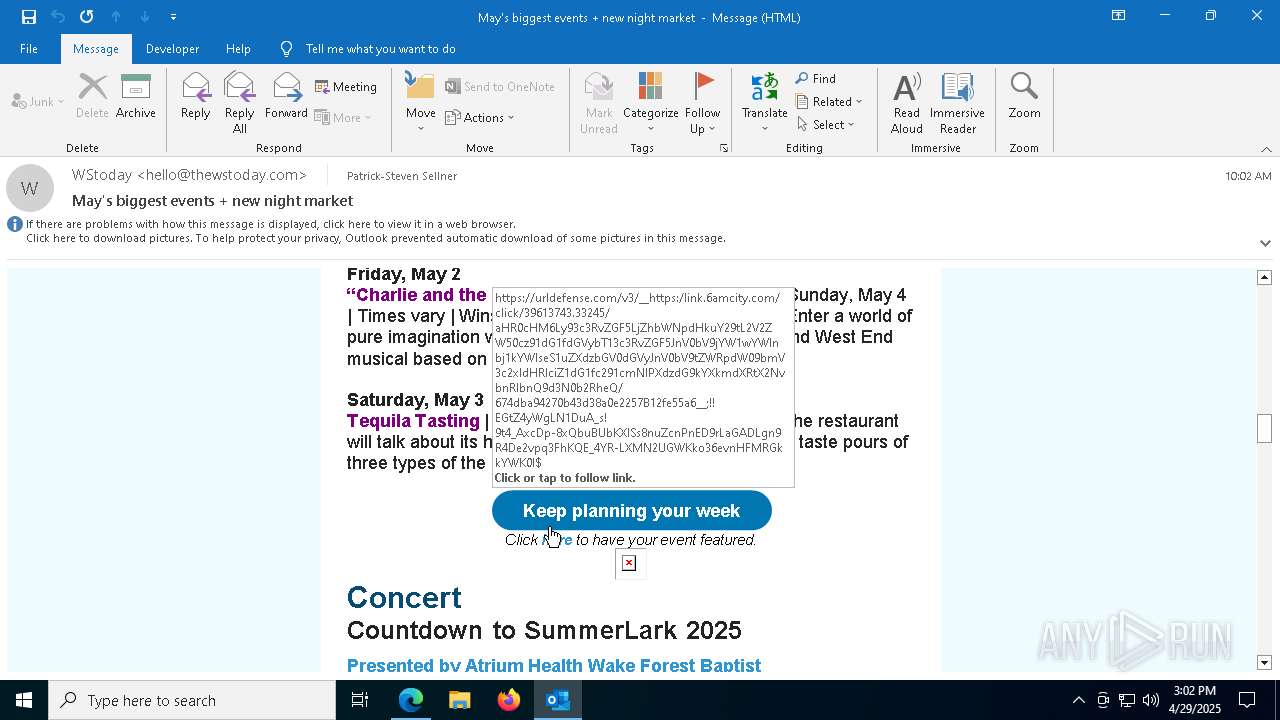Click Find in the Editing group
Screen dimensions: 1280x720
pyautogui.click(x=816, y=79)
